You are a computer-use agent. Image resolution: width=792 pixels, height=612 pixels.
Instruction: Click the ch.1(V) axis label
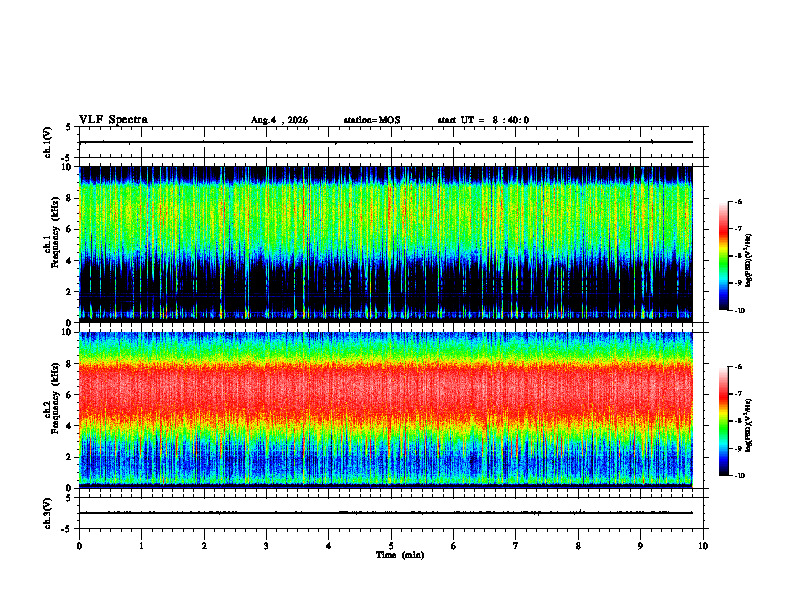click(x=48, y=142)
